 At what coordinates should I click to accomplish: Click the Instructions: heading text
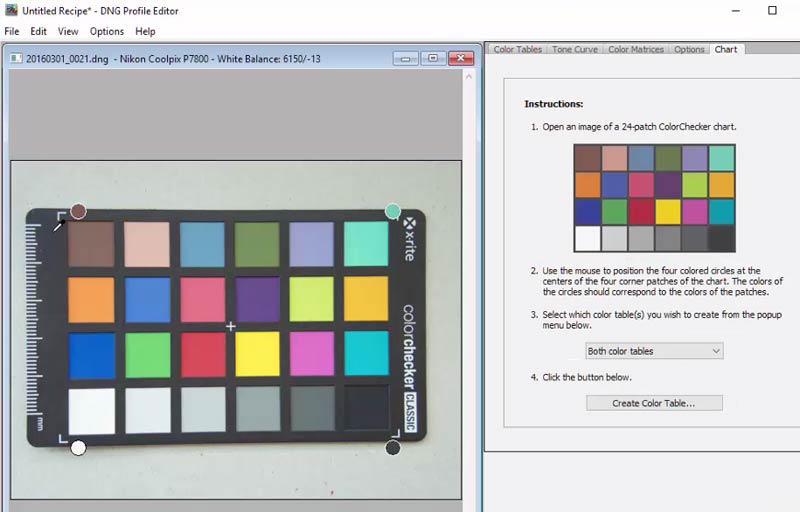pos(554,104)
